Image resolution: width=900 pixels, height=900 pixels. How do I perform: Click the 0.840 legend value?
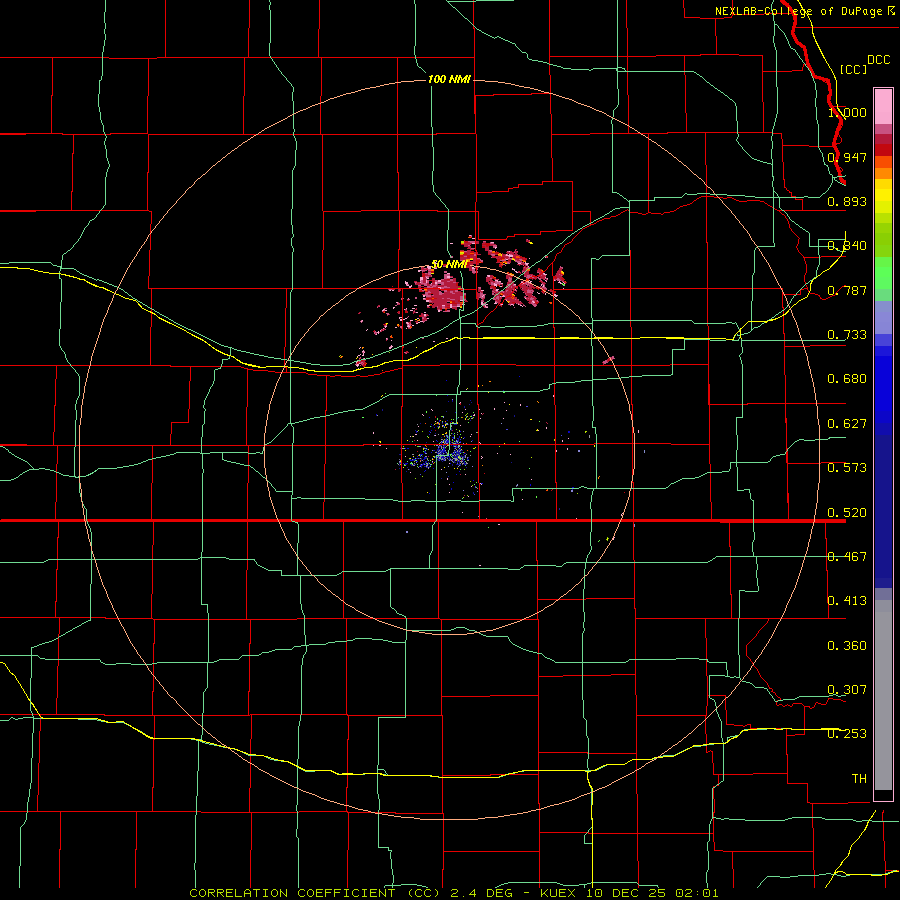pyautogui.click(x=847, y=246)
